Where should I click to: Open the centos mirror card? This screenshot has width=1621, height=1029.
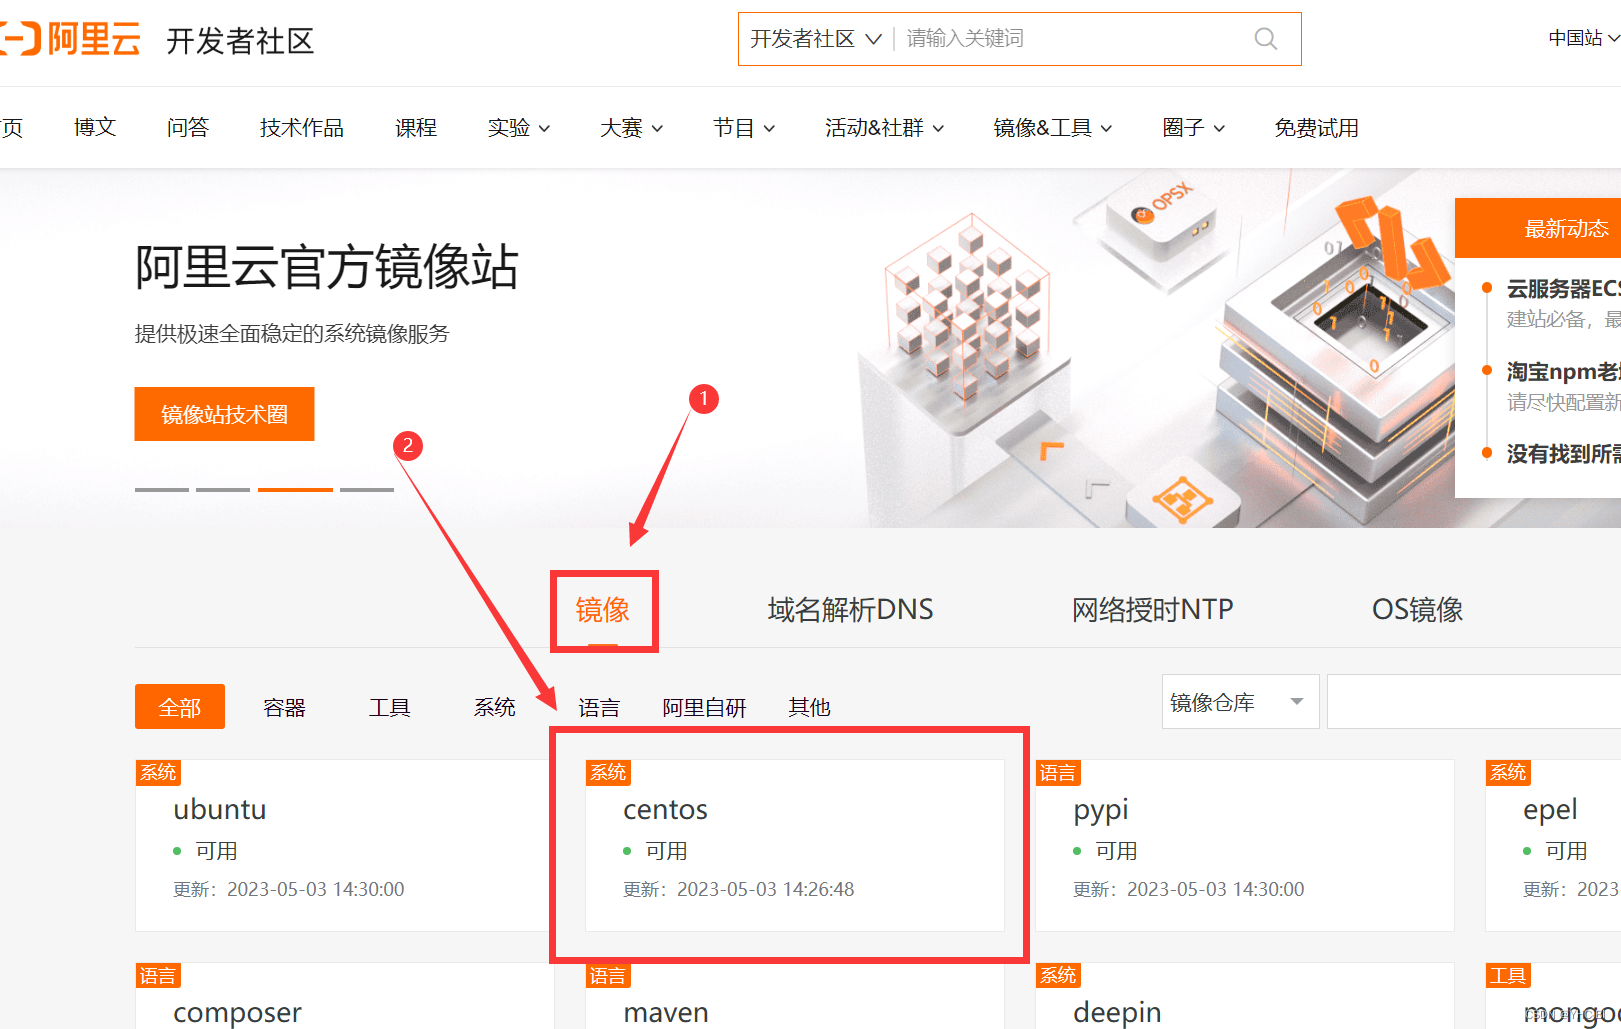click(x=795, y=846)
